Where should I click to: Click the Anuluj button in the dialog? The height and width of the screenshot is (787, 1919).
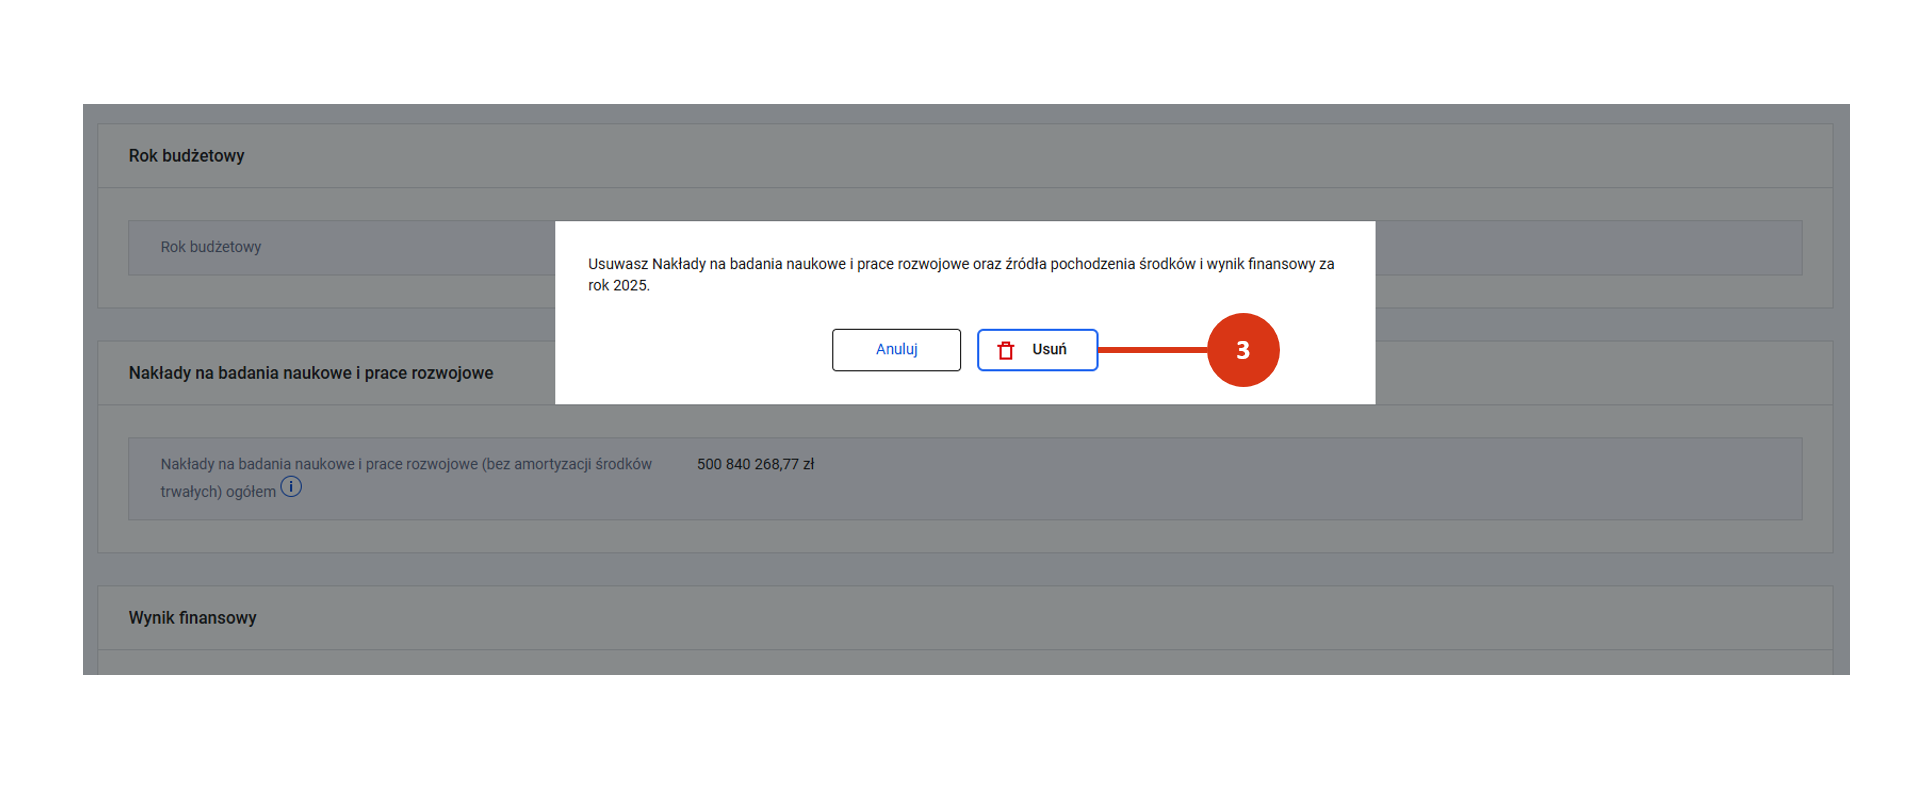(896, 350)
